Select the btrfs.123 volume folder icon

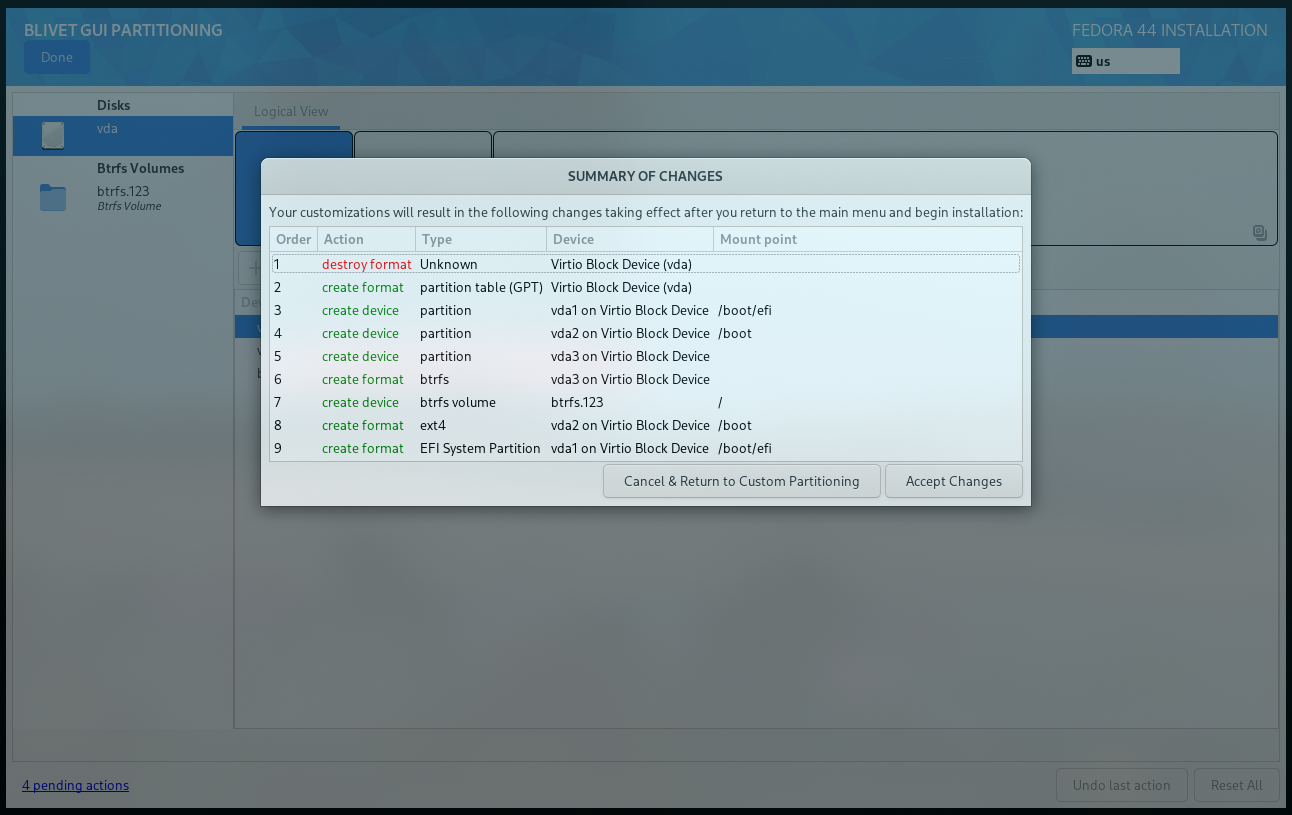53,198
